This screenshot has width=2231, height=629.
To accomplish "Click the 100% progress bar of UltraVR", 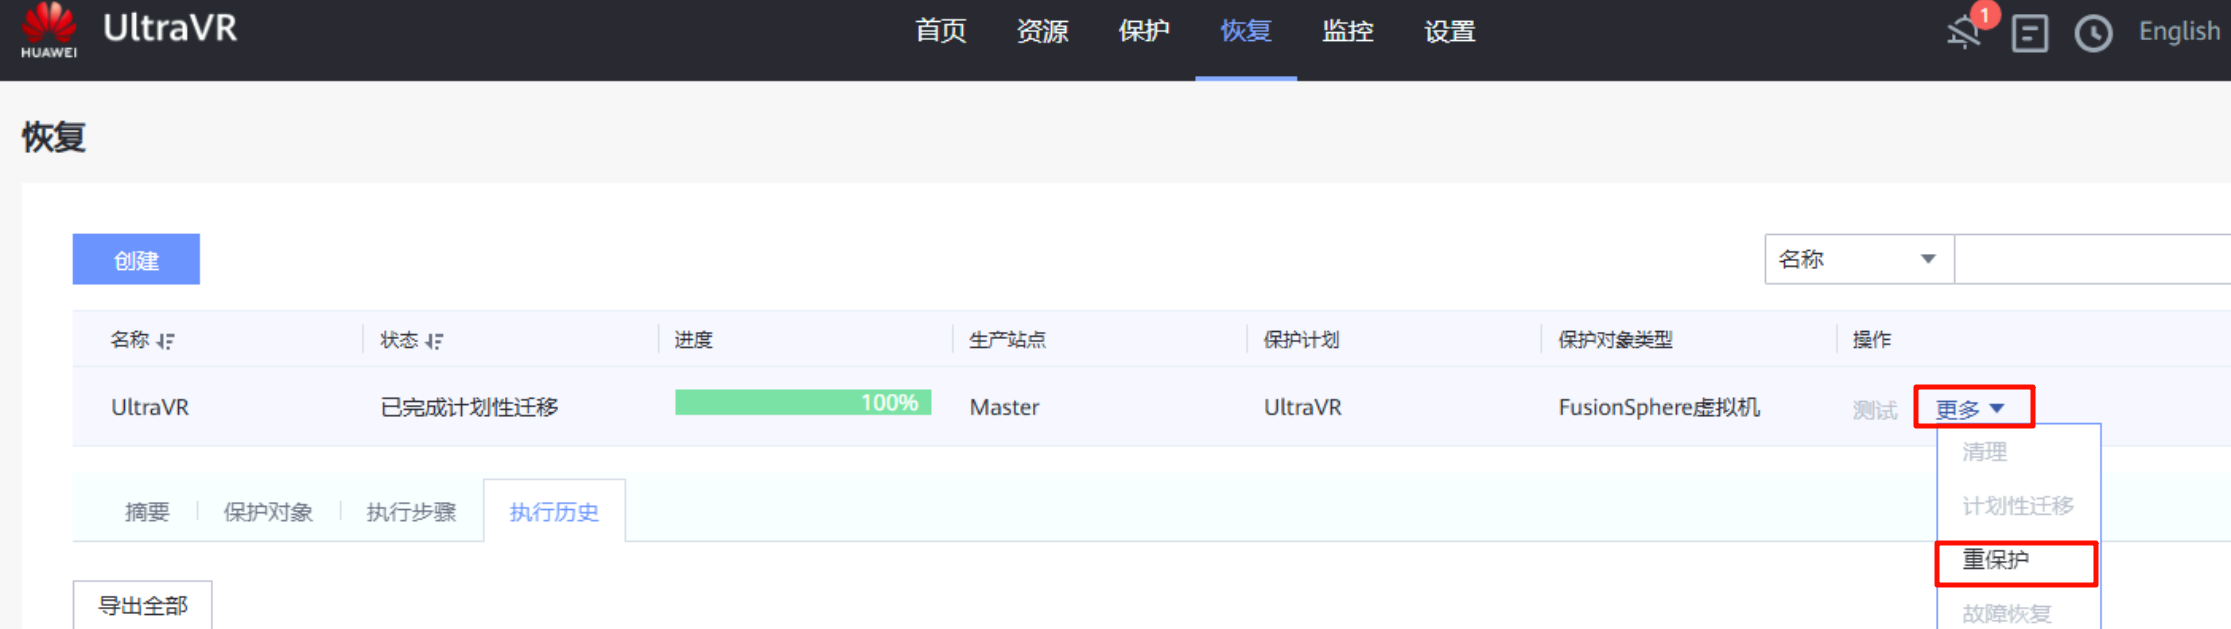I will click(802, 403).
